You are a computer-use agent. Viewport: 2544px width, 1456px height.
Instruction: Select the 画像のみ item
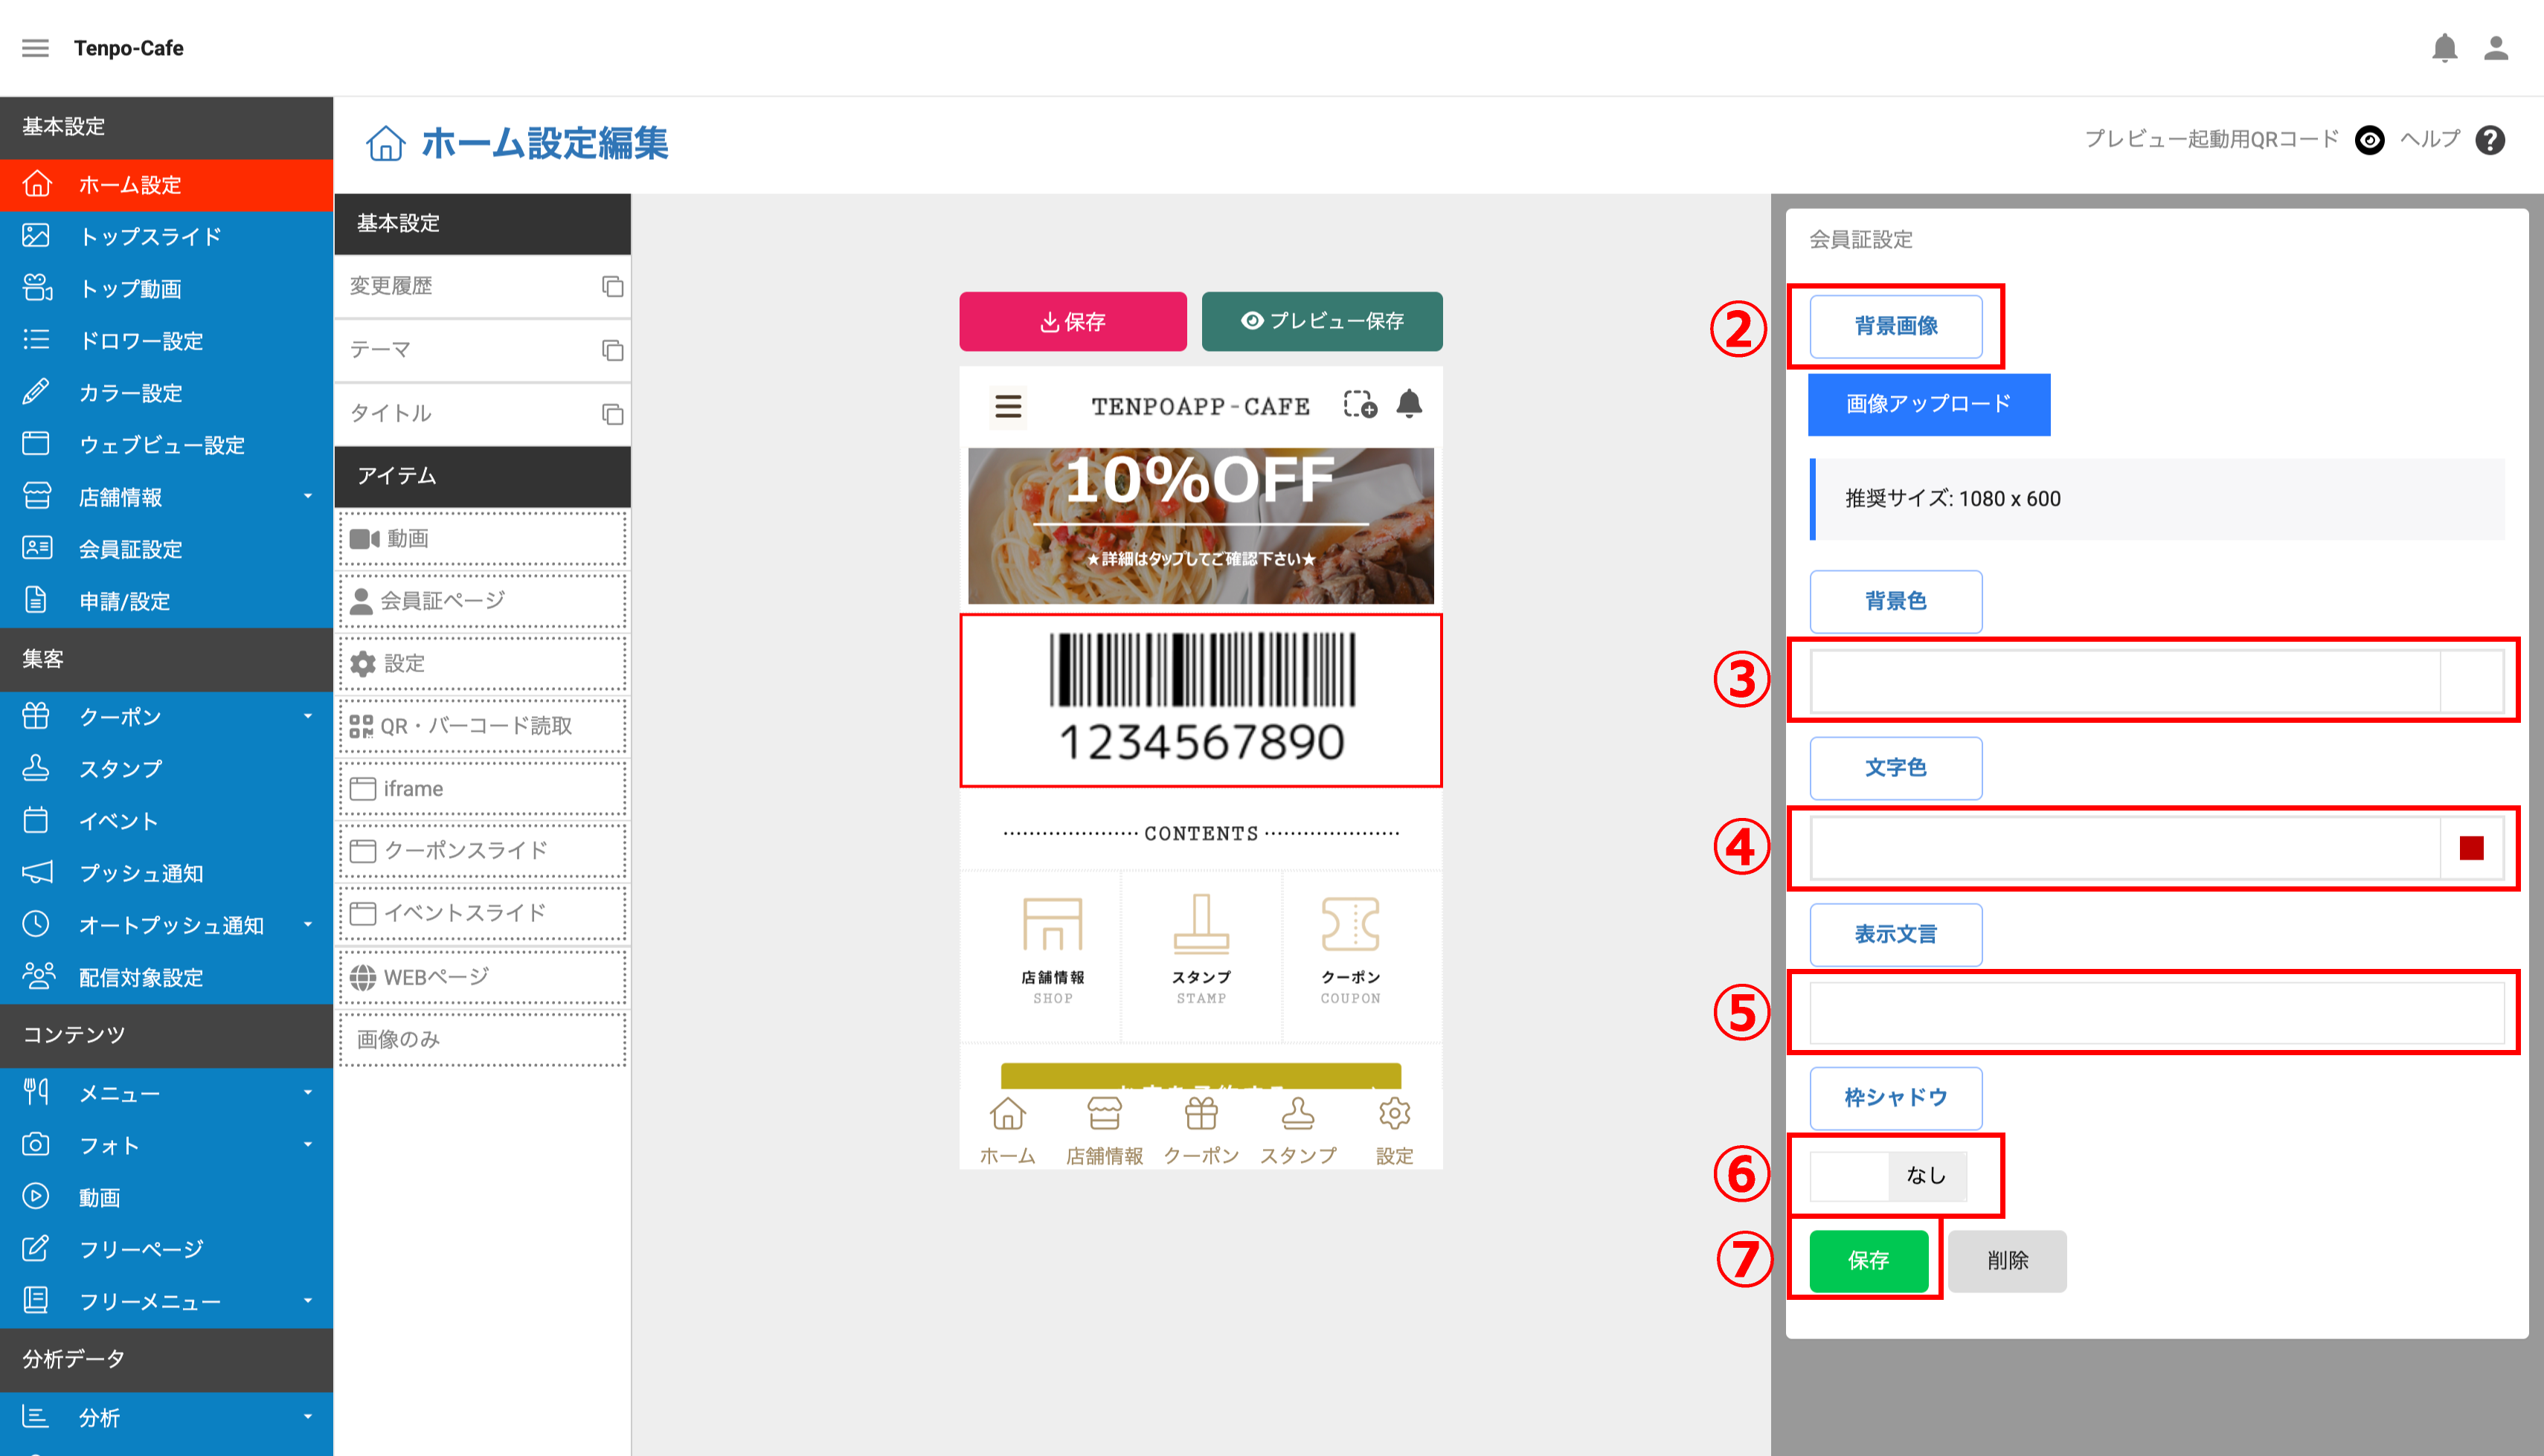tap(483, 1040)
